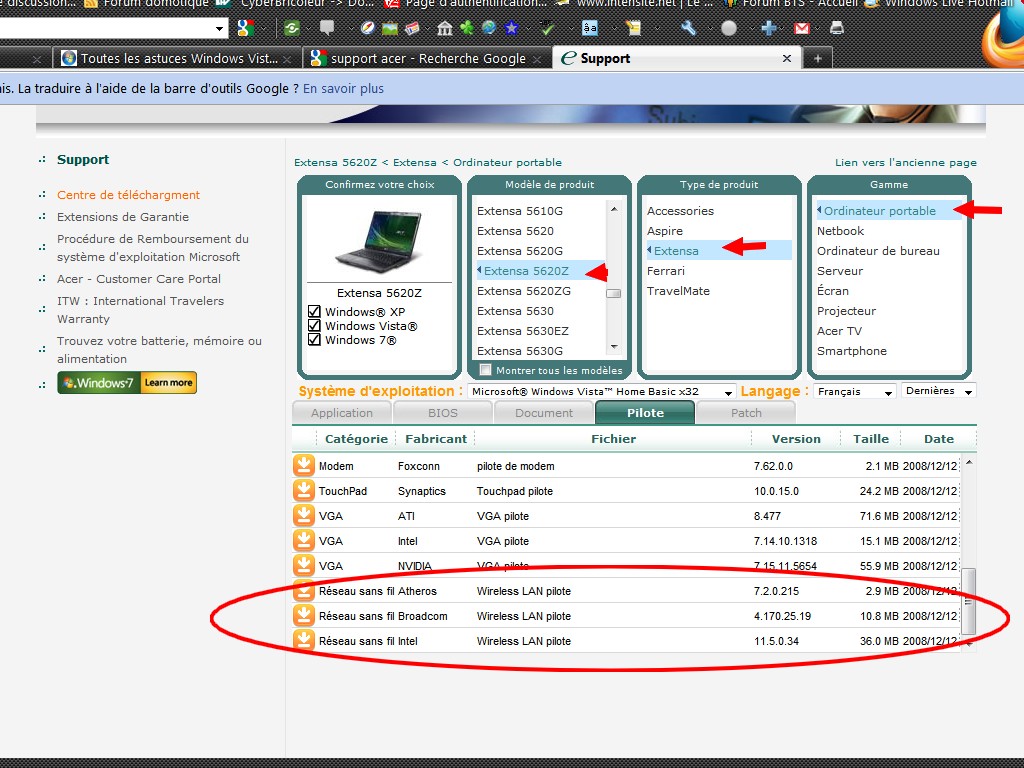The height and width of the screenshot is (768, 1024).
Task: Download the Foxconn modem driver
Action: pos(303,466)
